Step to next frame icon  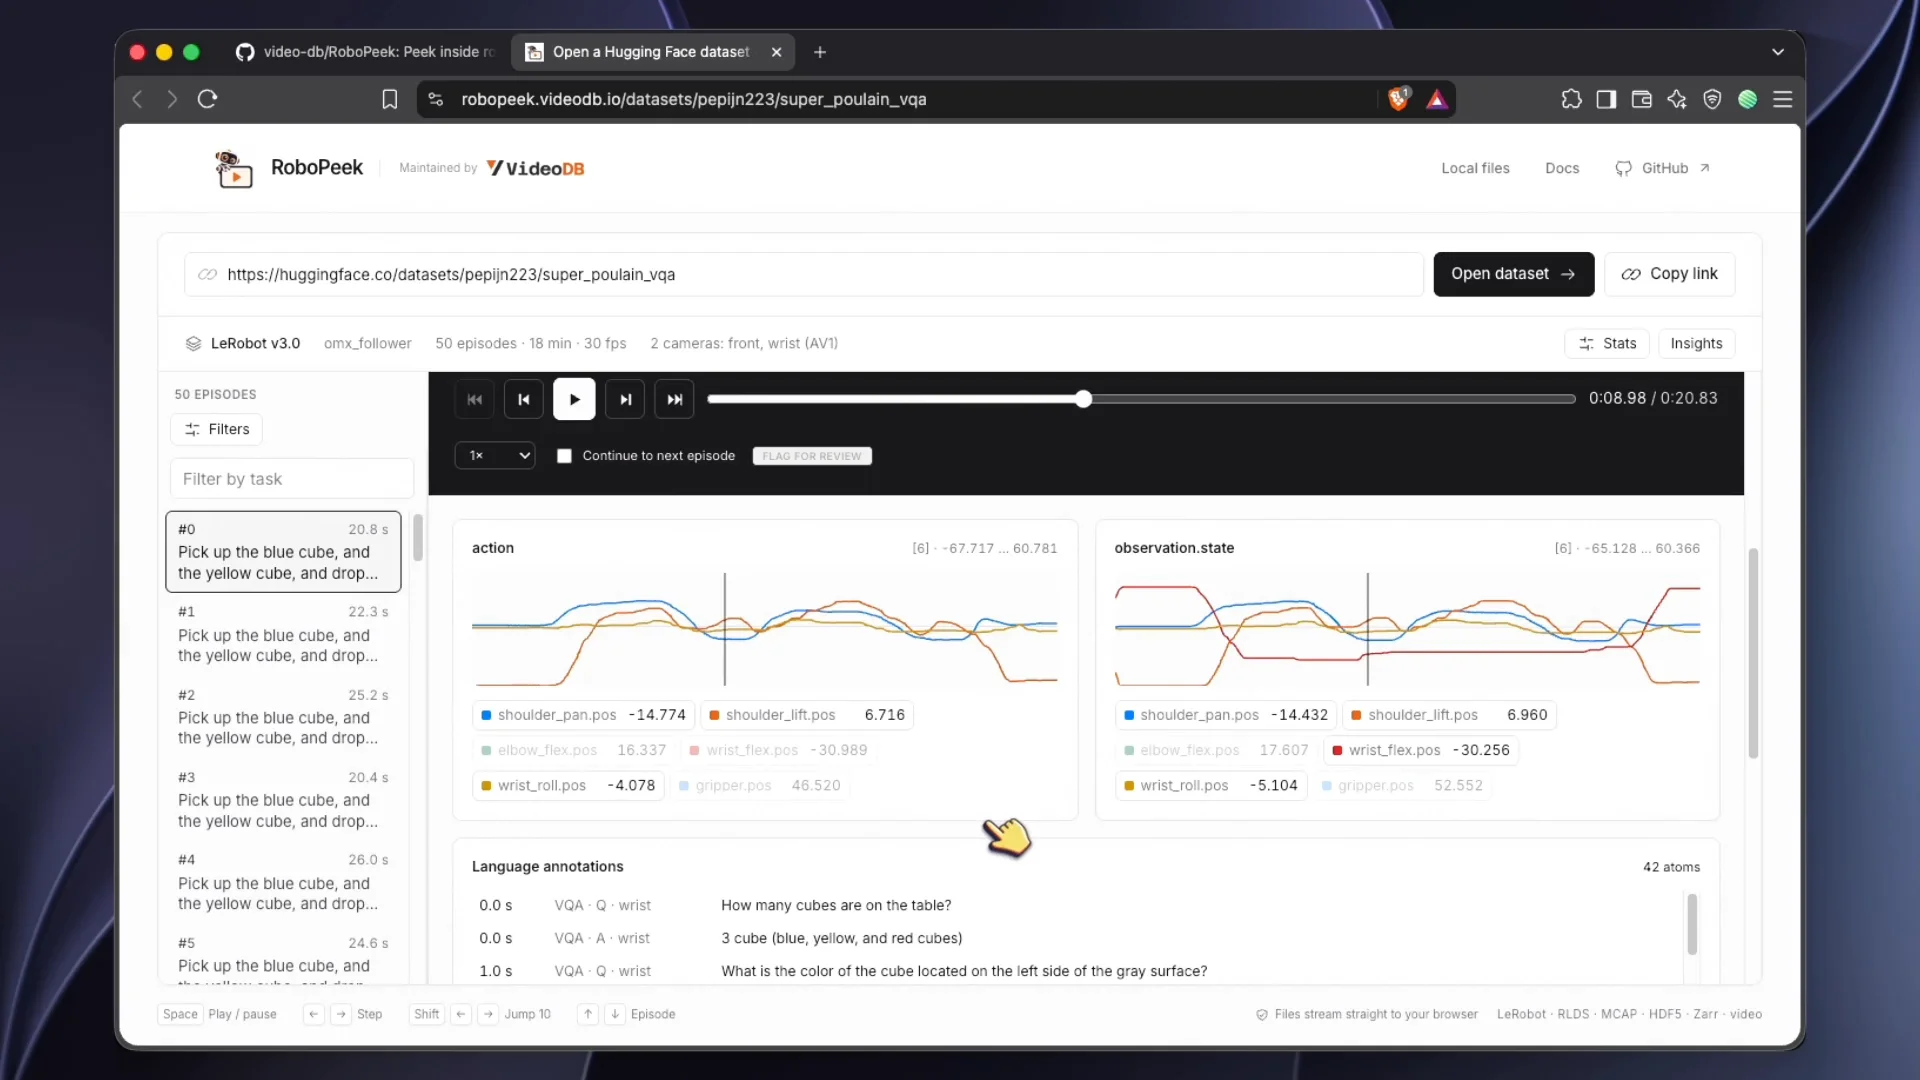(625, 399)
